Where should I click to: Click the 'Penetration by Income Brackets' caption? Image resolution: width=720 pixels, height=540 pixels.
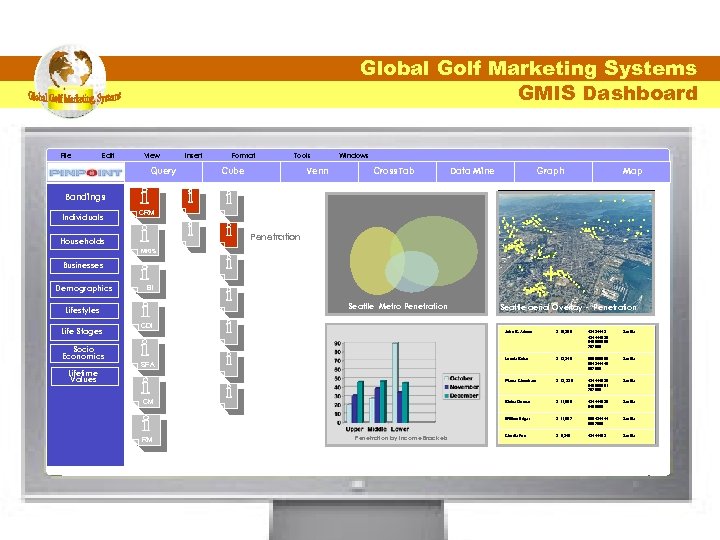400,438
